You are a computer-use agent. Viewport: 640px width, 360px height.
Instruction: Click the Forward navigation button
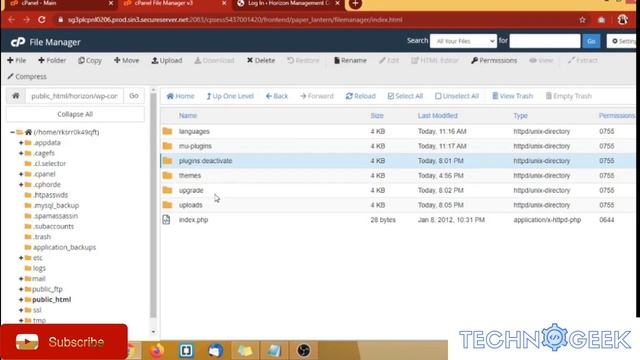tap(317, 96)
